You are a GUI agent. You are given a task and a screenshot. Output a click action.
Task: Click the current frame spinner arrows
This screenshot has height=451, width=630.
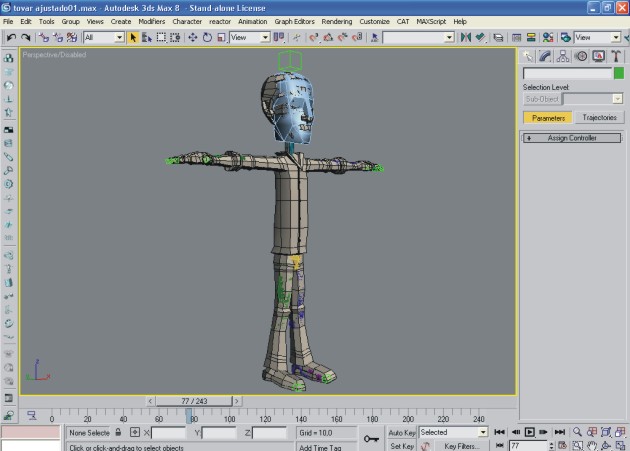551,445
